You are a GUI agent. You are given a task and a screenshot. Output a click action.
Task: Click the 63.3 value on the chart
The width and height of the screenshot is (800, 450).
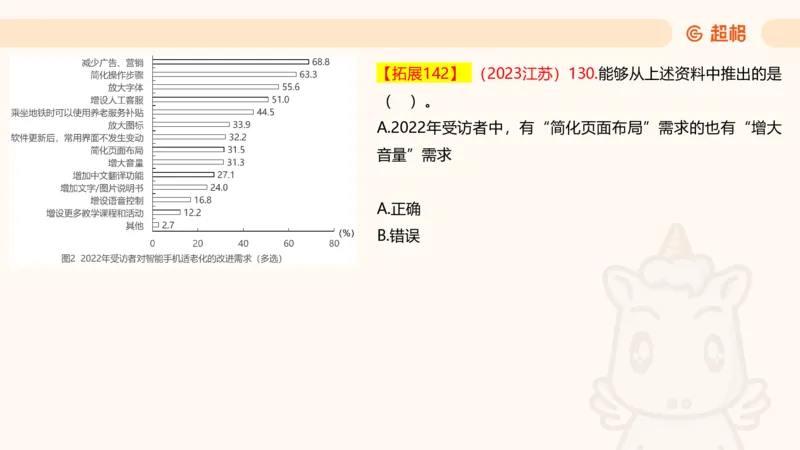[308, 74]
